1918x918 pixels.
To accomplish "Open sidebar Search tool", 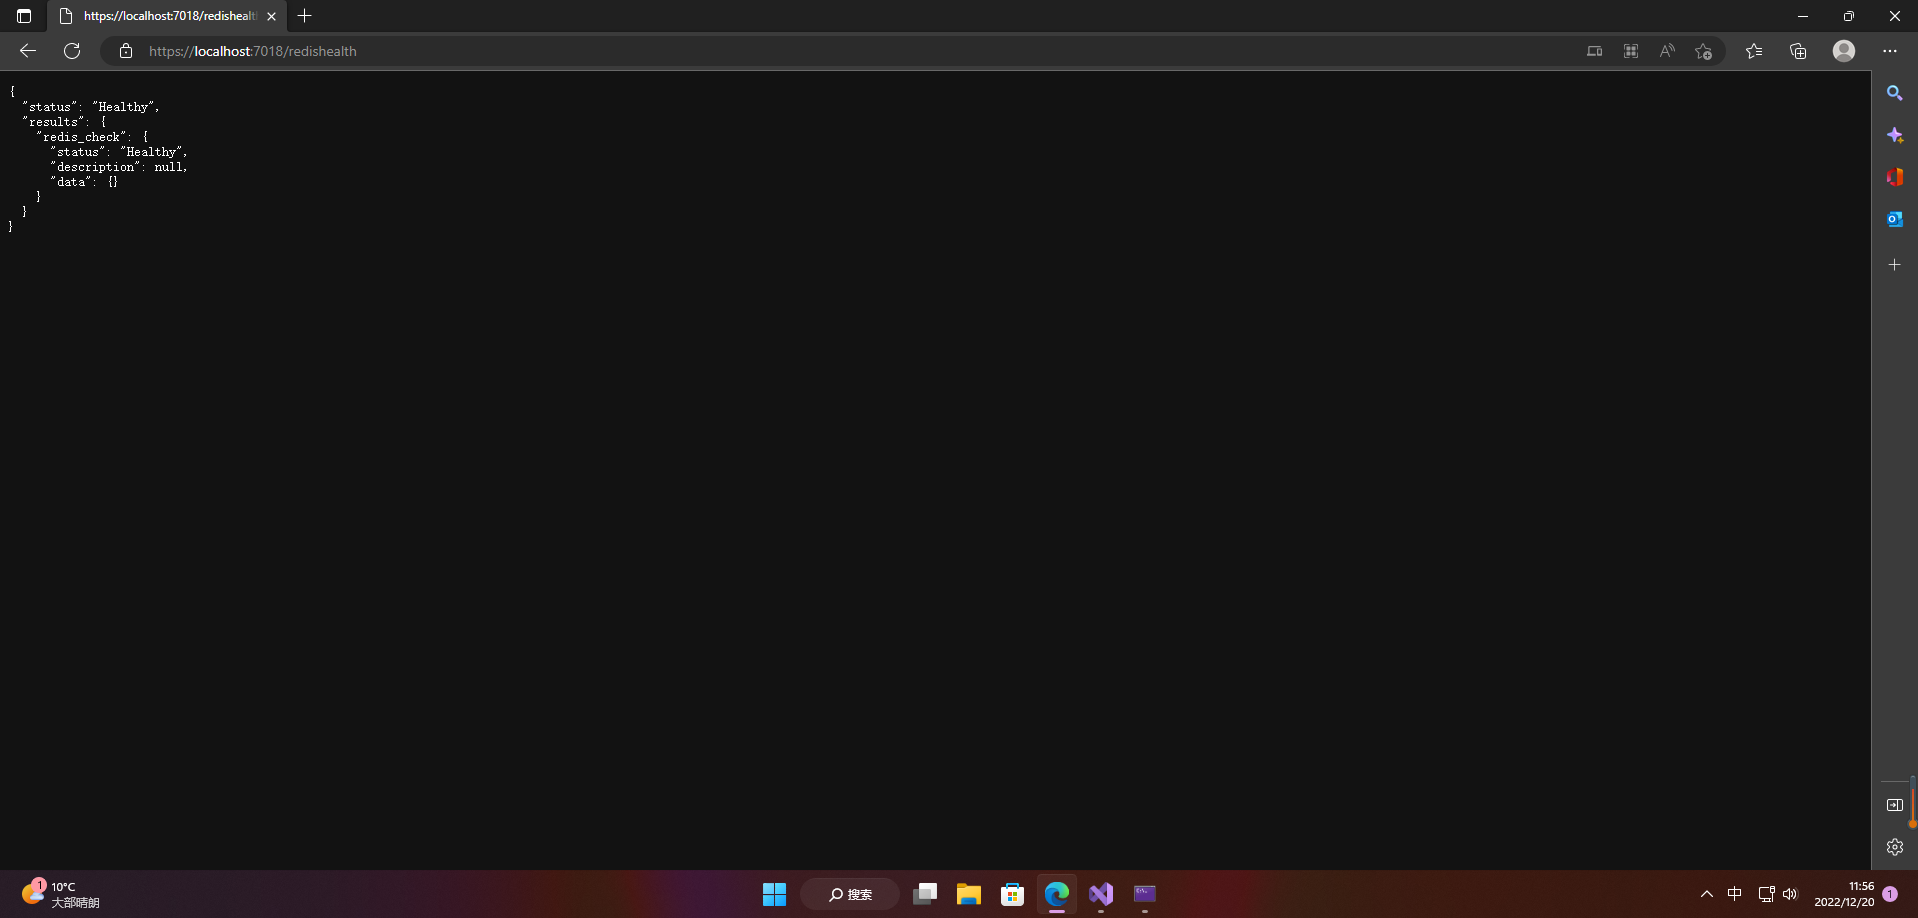I will point(1895,93).
